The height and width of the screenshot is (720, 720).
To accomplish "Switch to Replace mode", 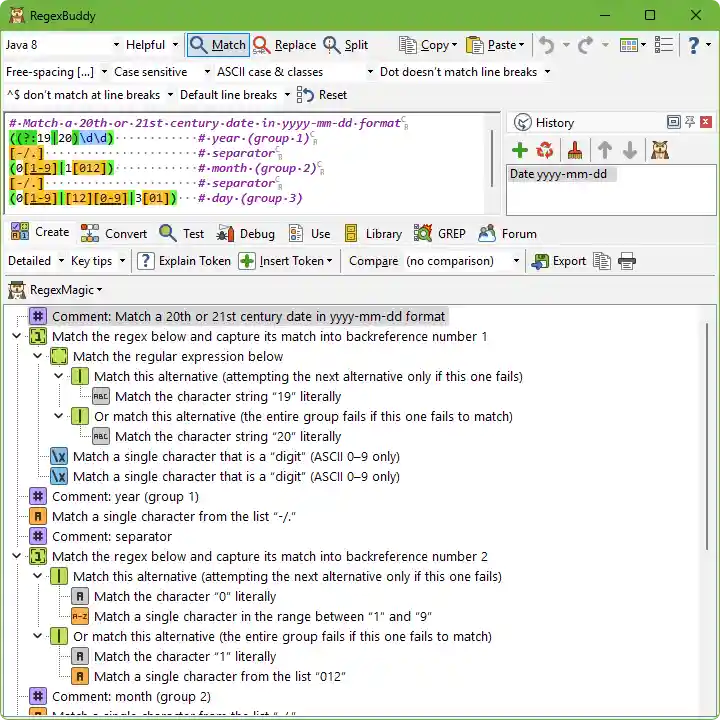I will point(284,45).
